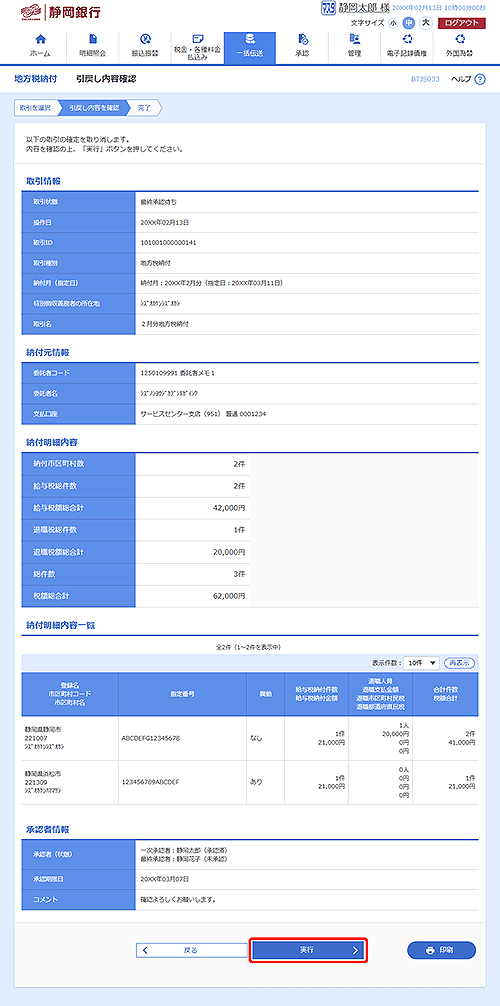Click the 再表示 refresh button
Screen dimensions: 500x1006
pos(459,662)
